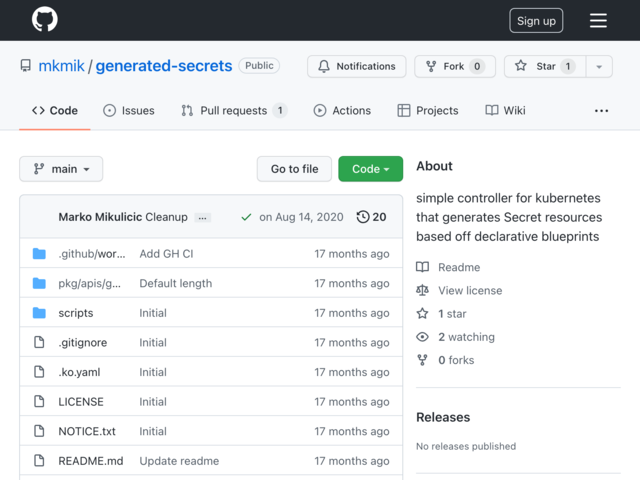The width and height of the screenshot is (640, 480).
Task: Open the .ko.yaml file name
Action: point(79,372)
